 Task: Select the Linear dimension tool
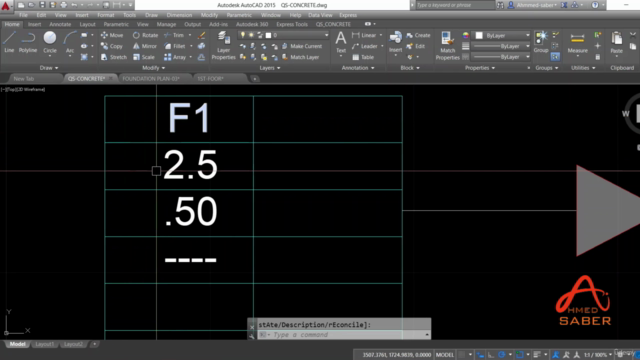click(364, 35)
